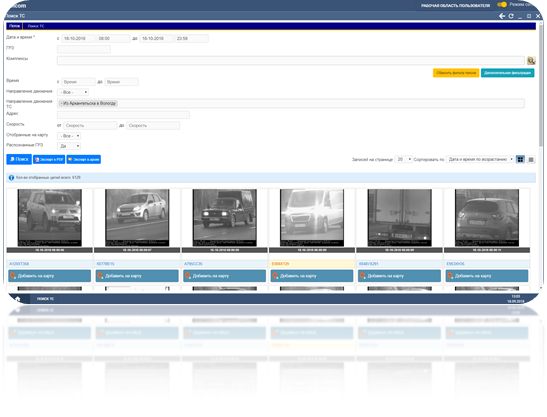This screenshot has width=547, height=417.
Task: Open the home icon in the bottom bar
Action: [17, 299]
